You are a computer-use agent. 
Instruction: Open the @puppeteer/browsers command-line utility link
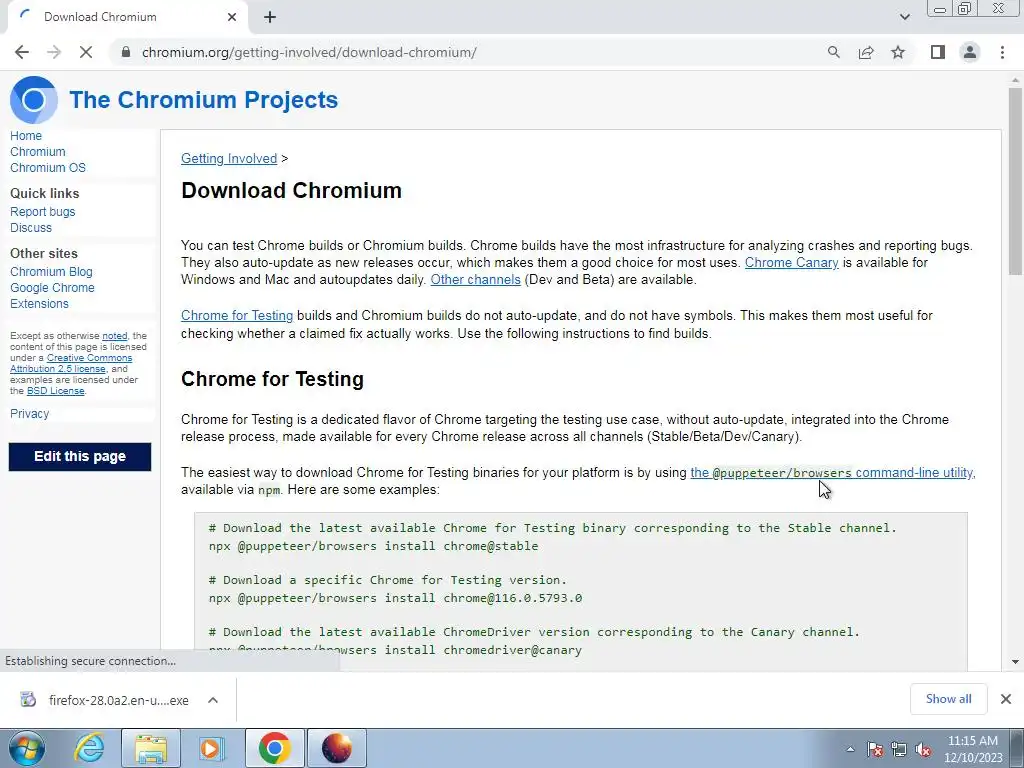(x=833, y=473)
